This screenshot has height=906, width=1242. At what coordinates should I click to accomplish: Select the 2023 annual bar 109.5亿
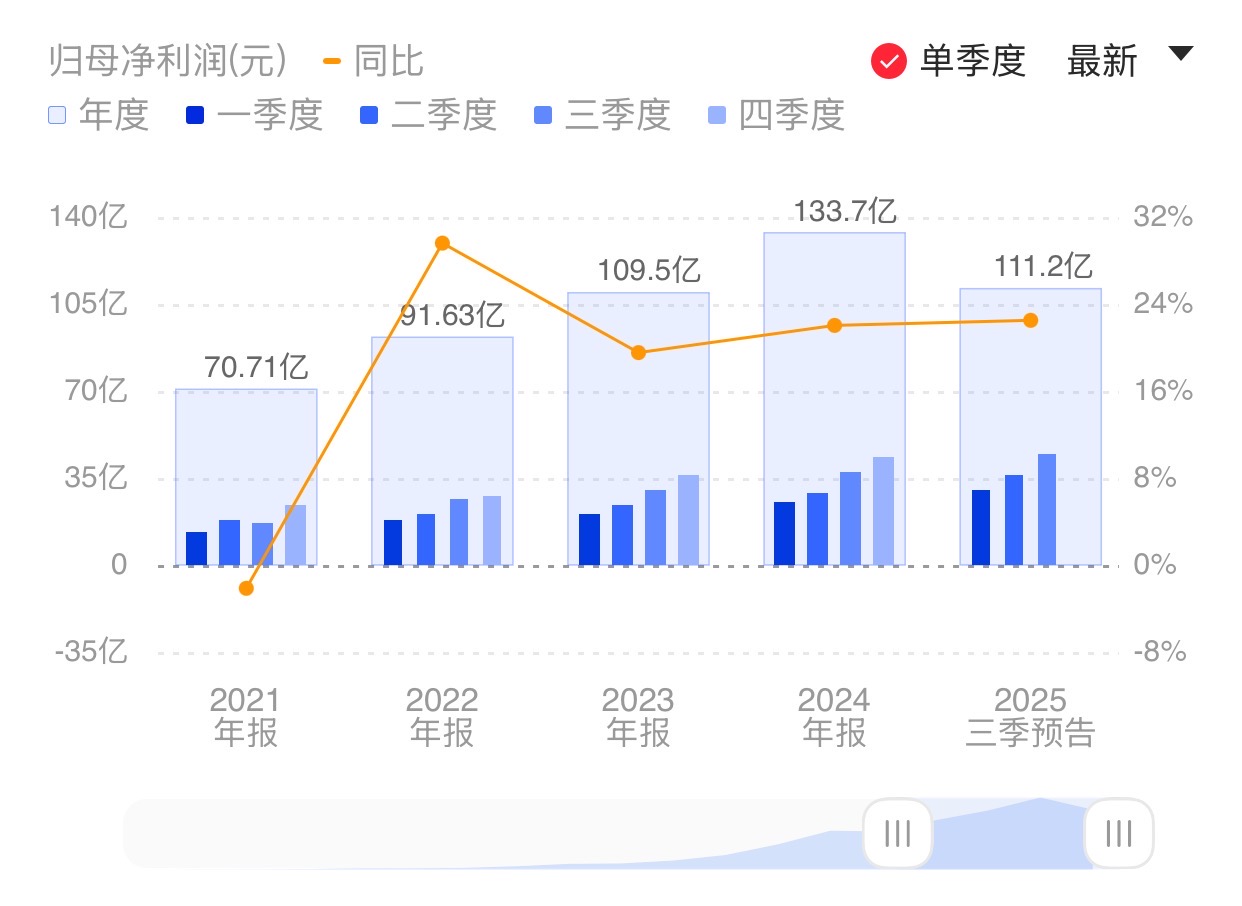[x=638, y=429]
